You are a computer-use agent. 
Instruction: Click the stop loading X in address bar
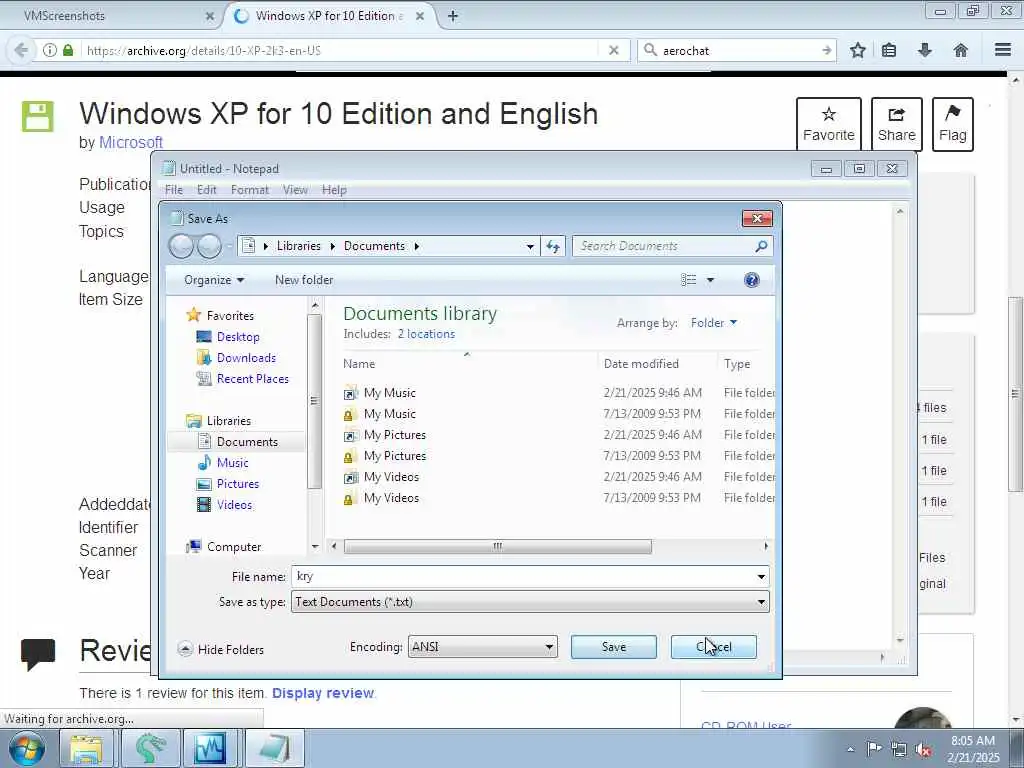click(x=613, y=50)
